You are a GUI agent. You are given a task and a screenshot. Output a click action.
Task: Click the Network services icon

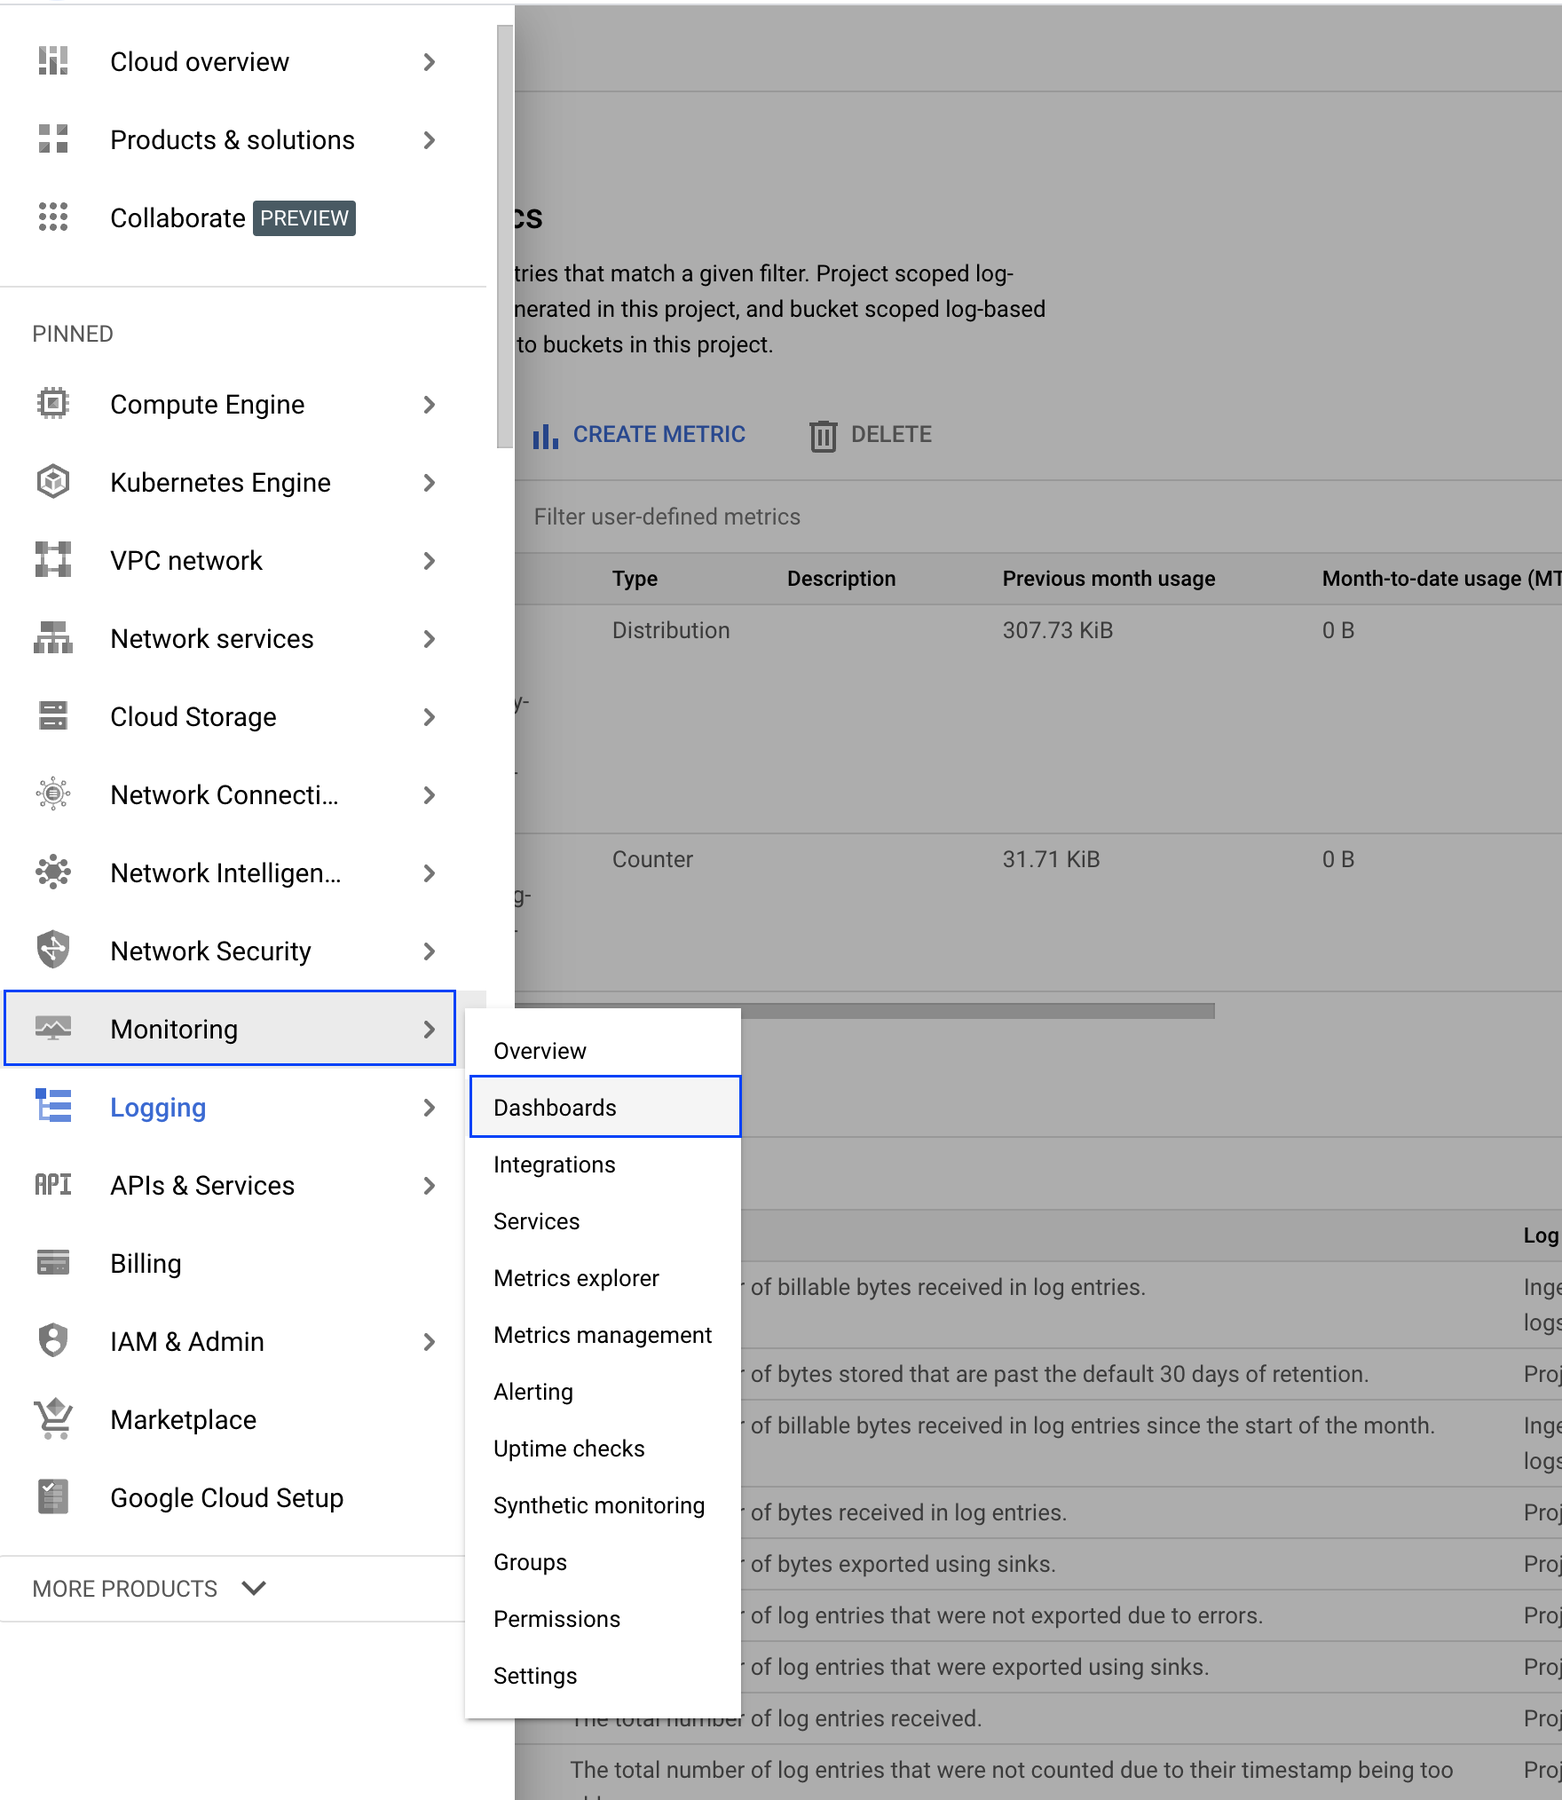53,637
